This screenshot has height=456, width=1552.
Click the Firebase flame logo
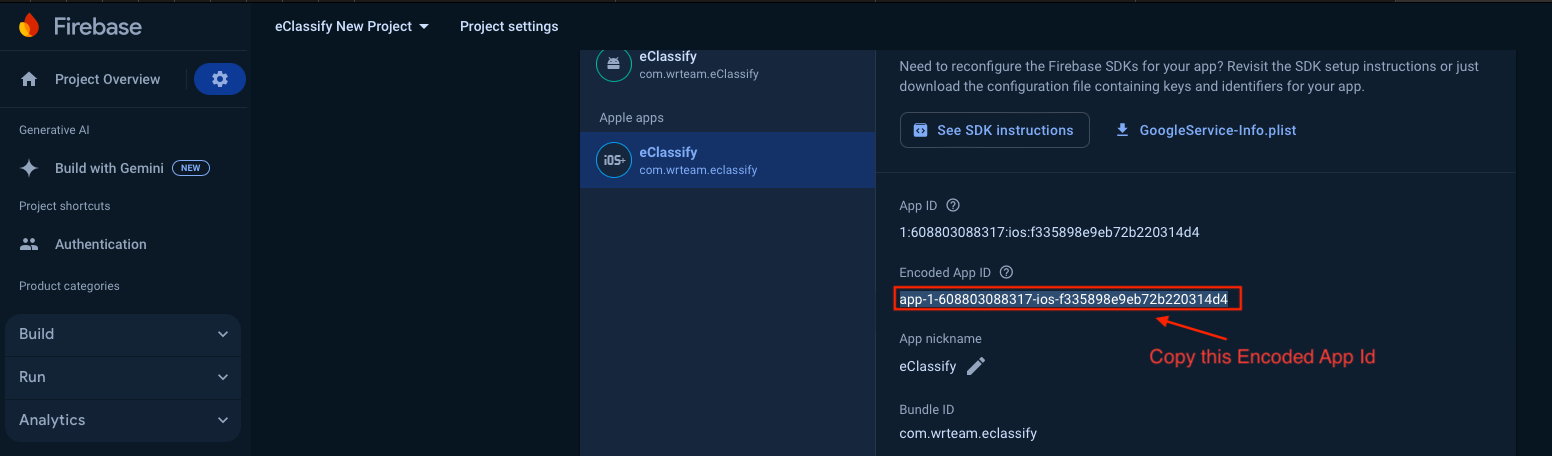(x=29, y=25)
